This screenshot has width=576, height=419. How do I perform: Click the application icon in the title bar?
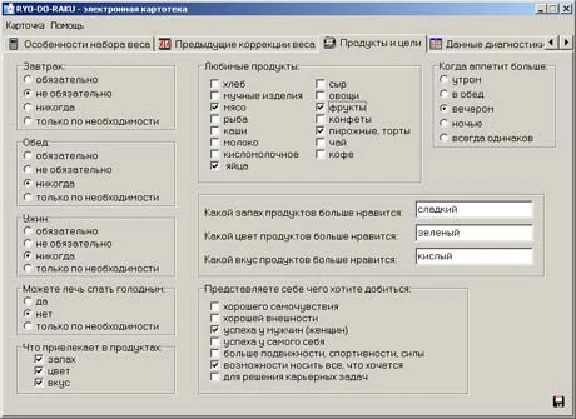click(x=10, y=8)
